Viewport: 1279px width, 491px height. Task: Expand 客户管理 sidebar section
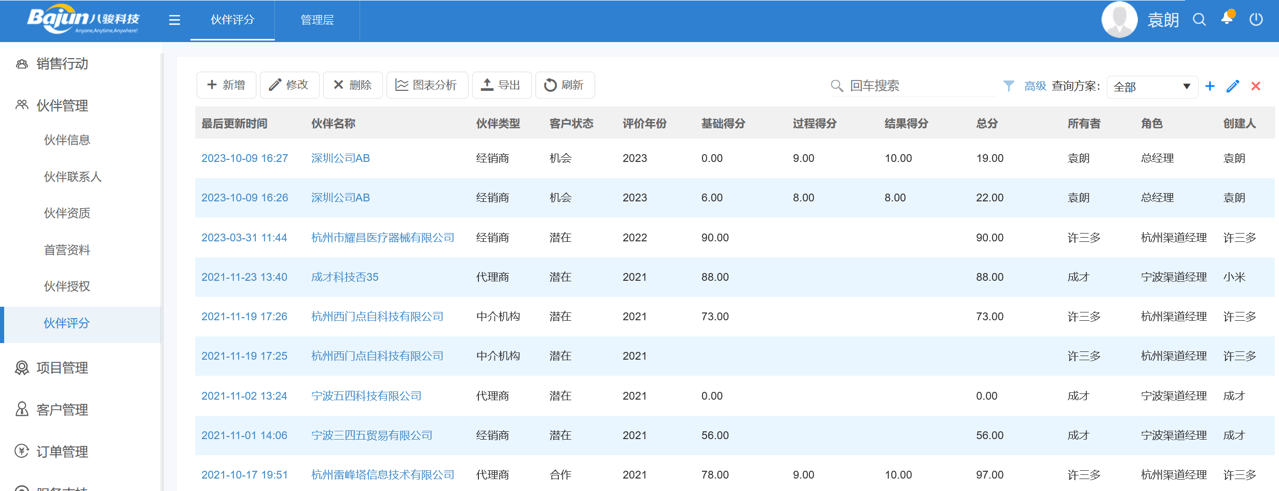point(62,410)
